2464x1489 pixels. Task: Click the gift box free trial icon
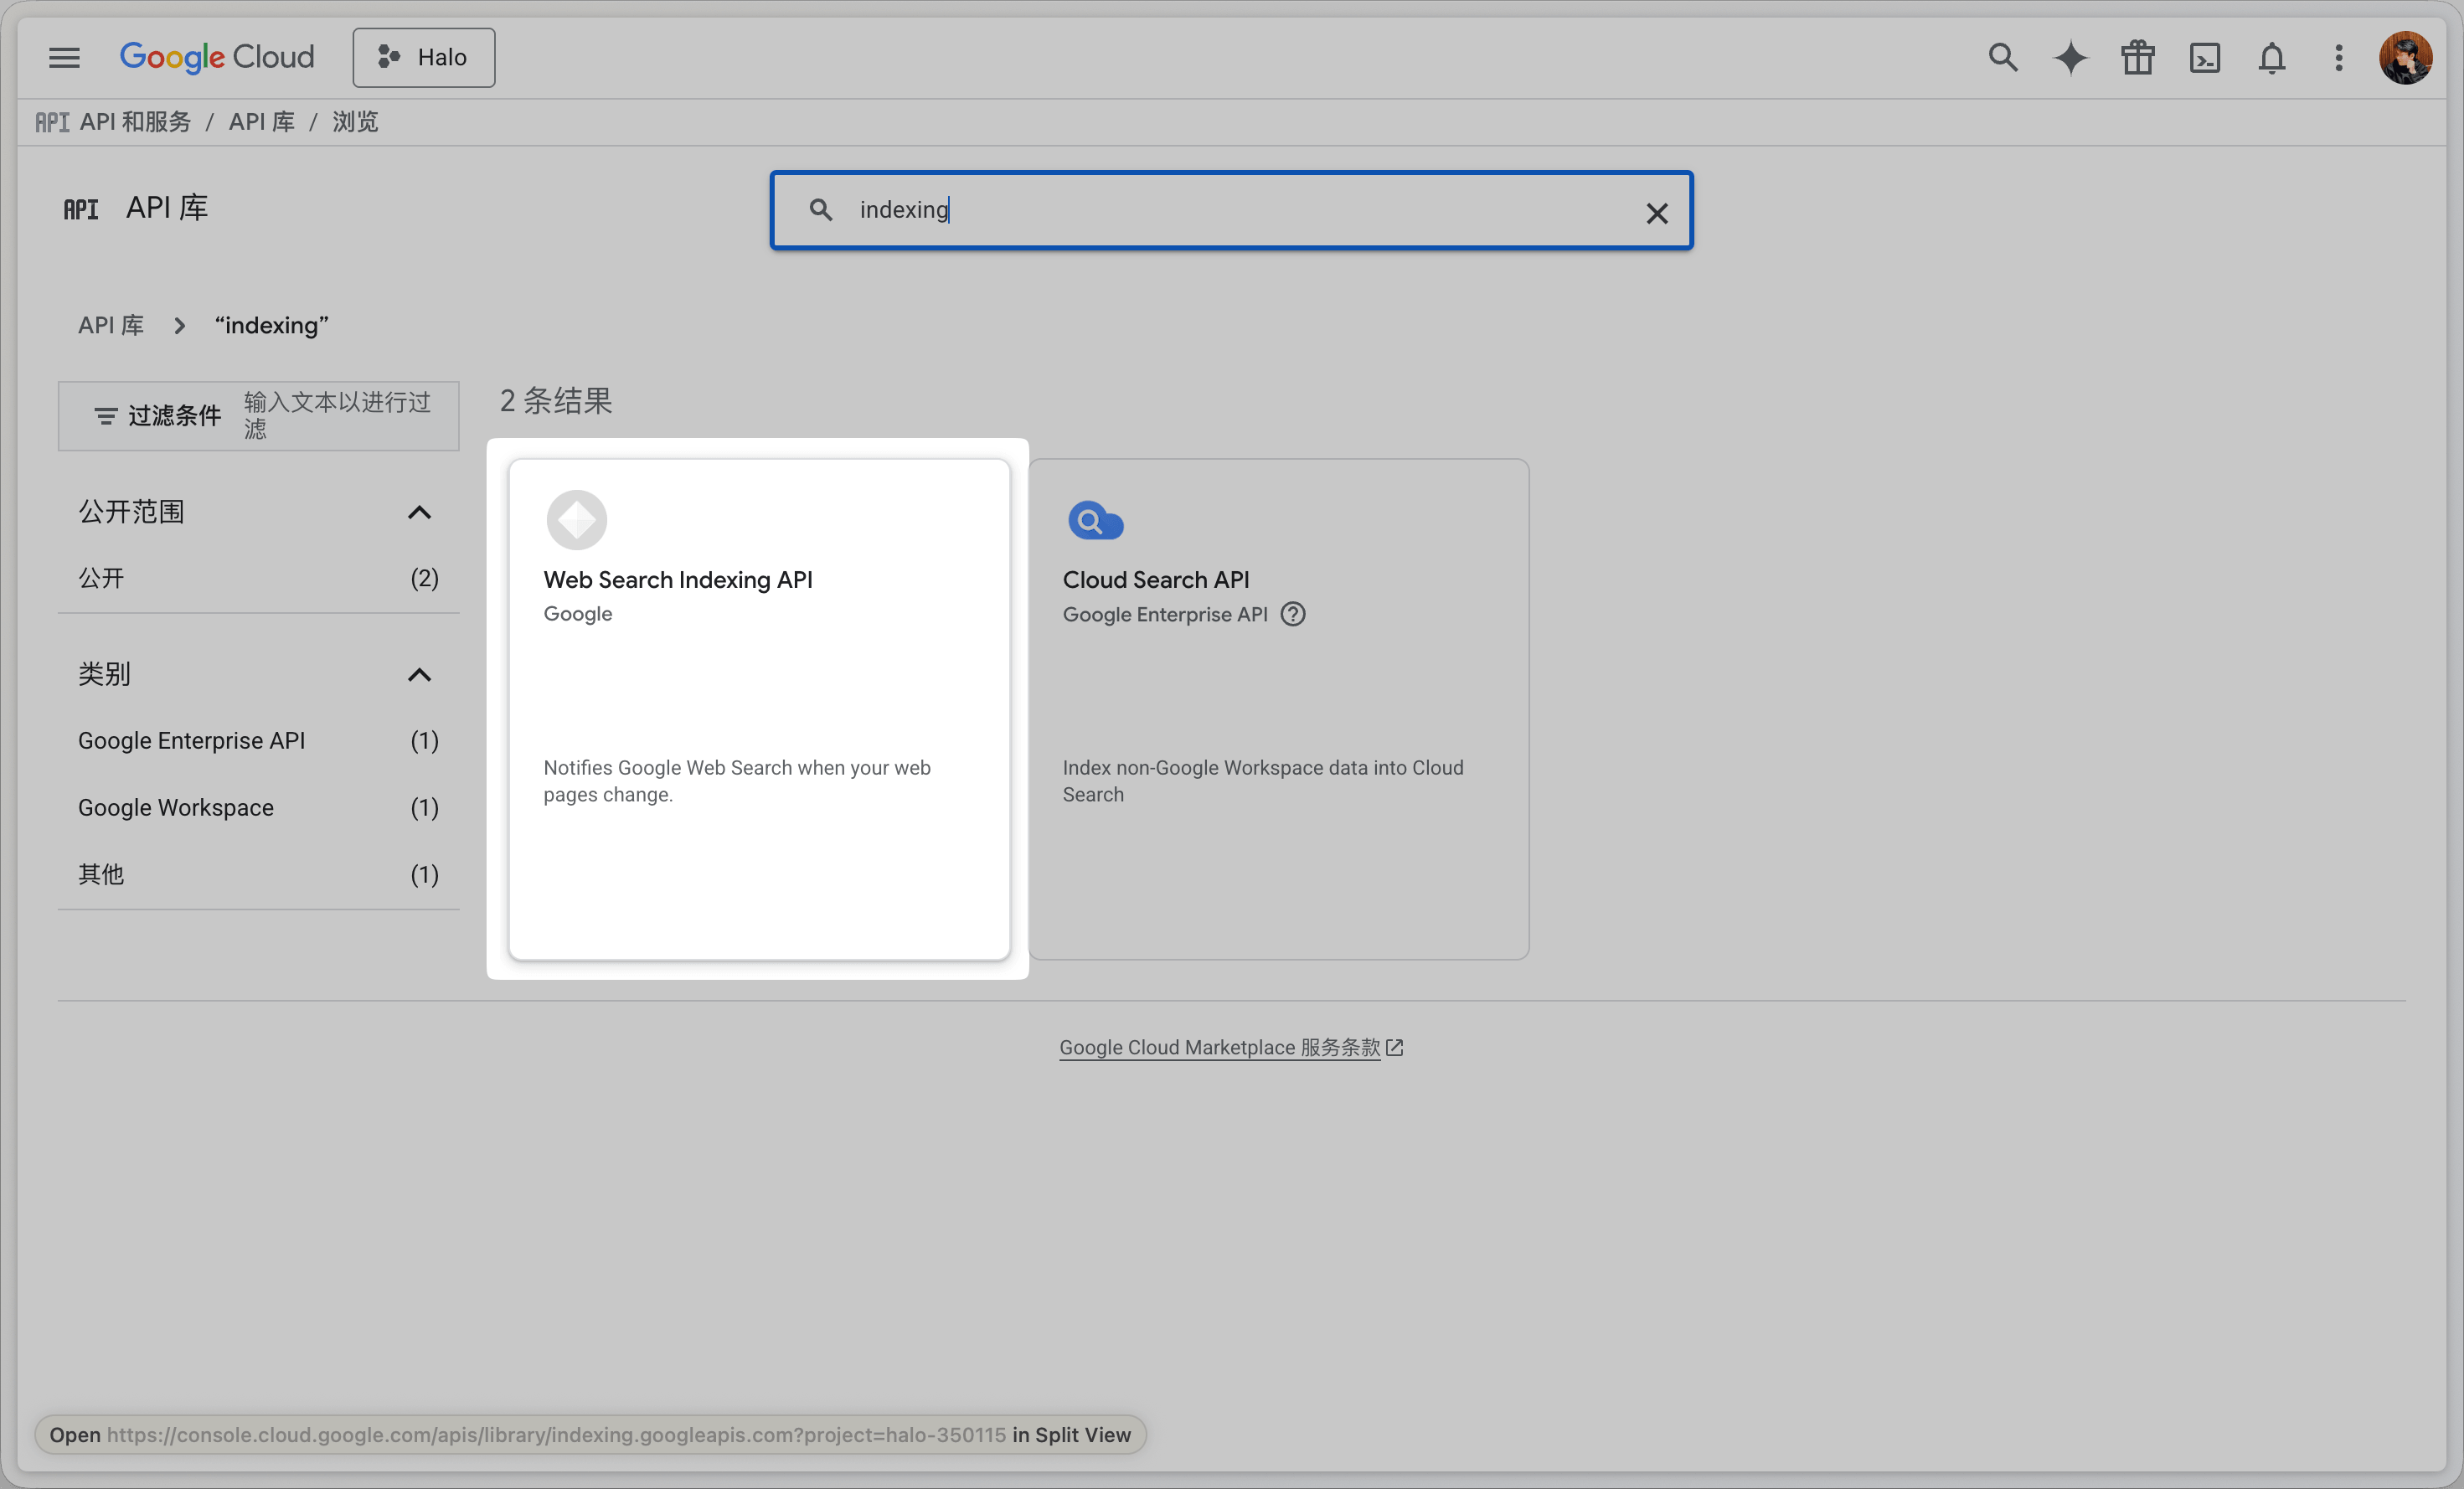tap(2138, 58)
